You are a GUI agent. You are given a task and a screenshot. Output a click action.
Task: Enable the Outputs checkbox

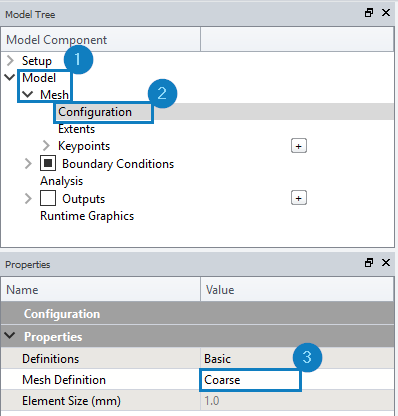pos(48,198)
